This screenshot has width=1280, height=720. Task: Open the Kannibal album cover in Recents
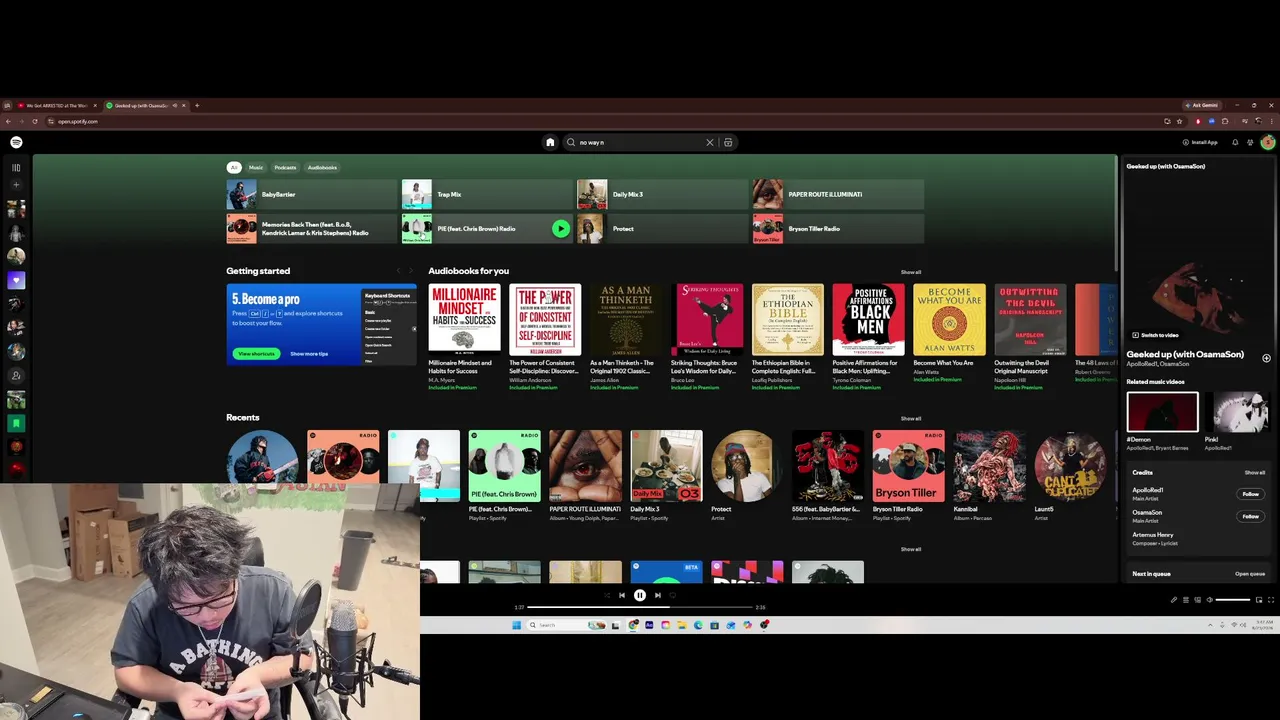tap(989, 466)
